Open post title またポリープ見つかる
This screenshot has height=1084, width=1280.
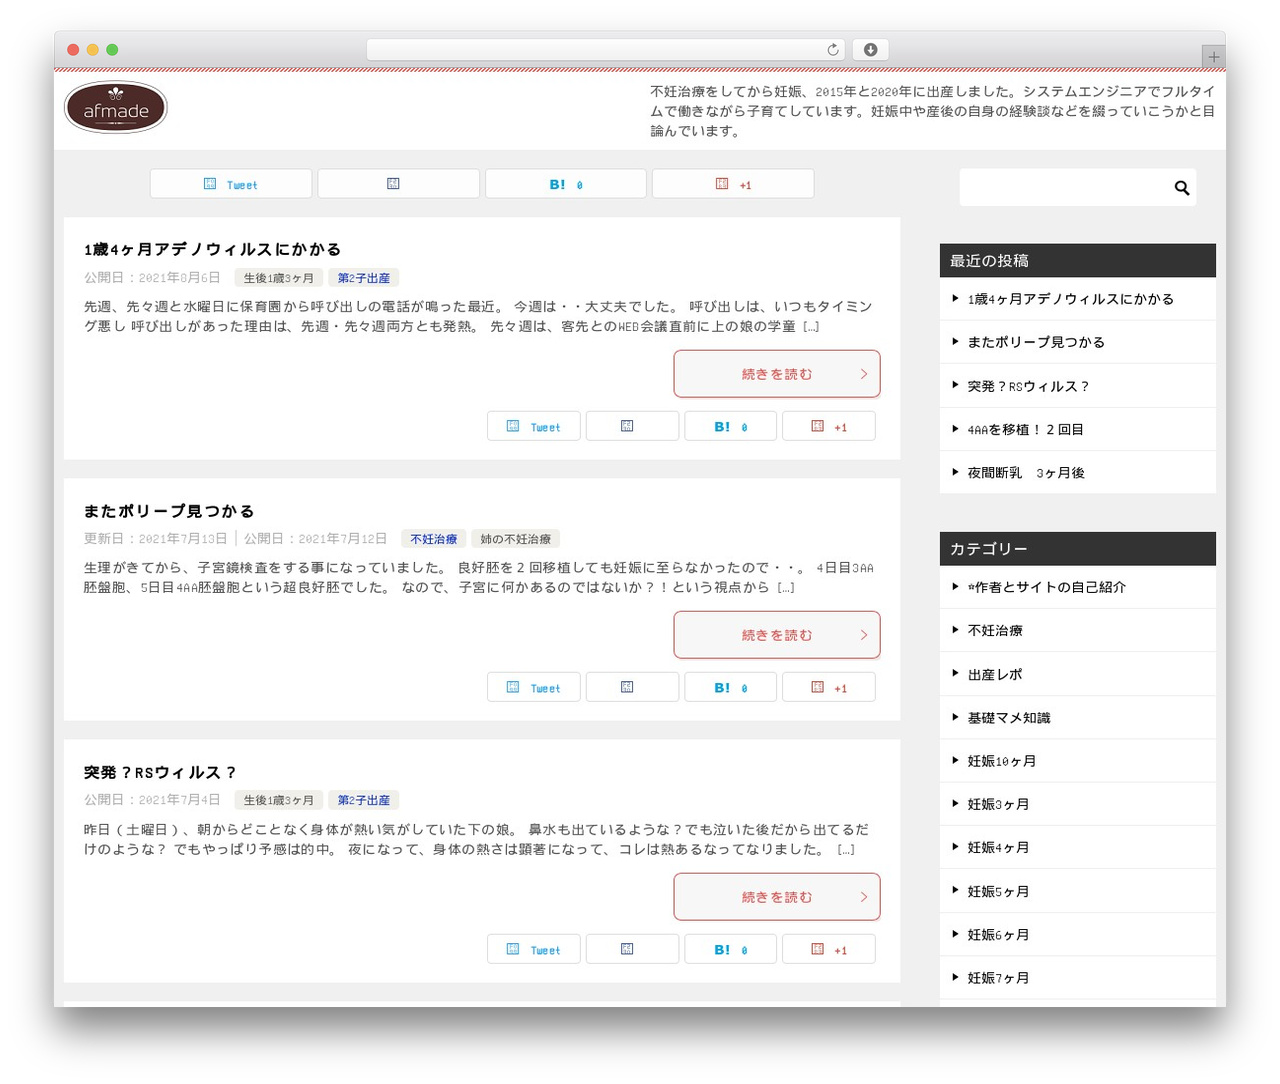point(169,511)
